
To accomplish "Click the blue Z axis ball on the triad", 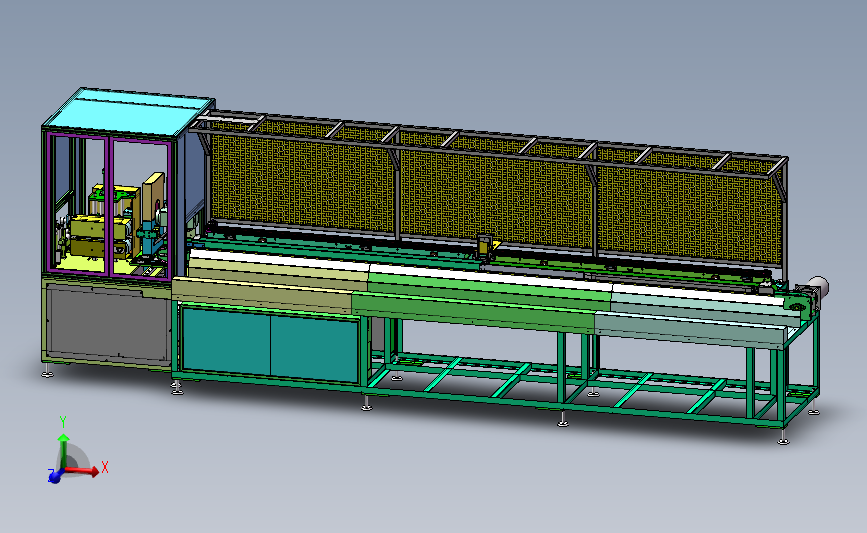I will pos(54,477).
